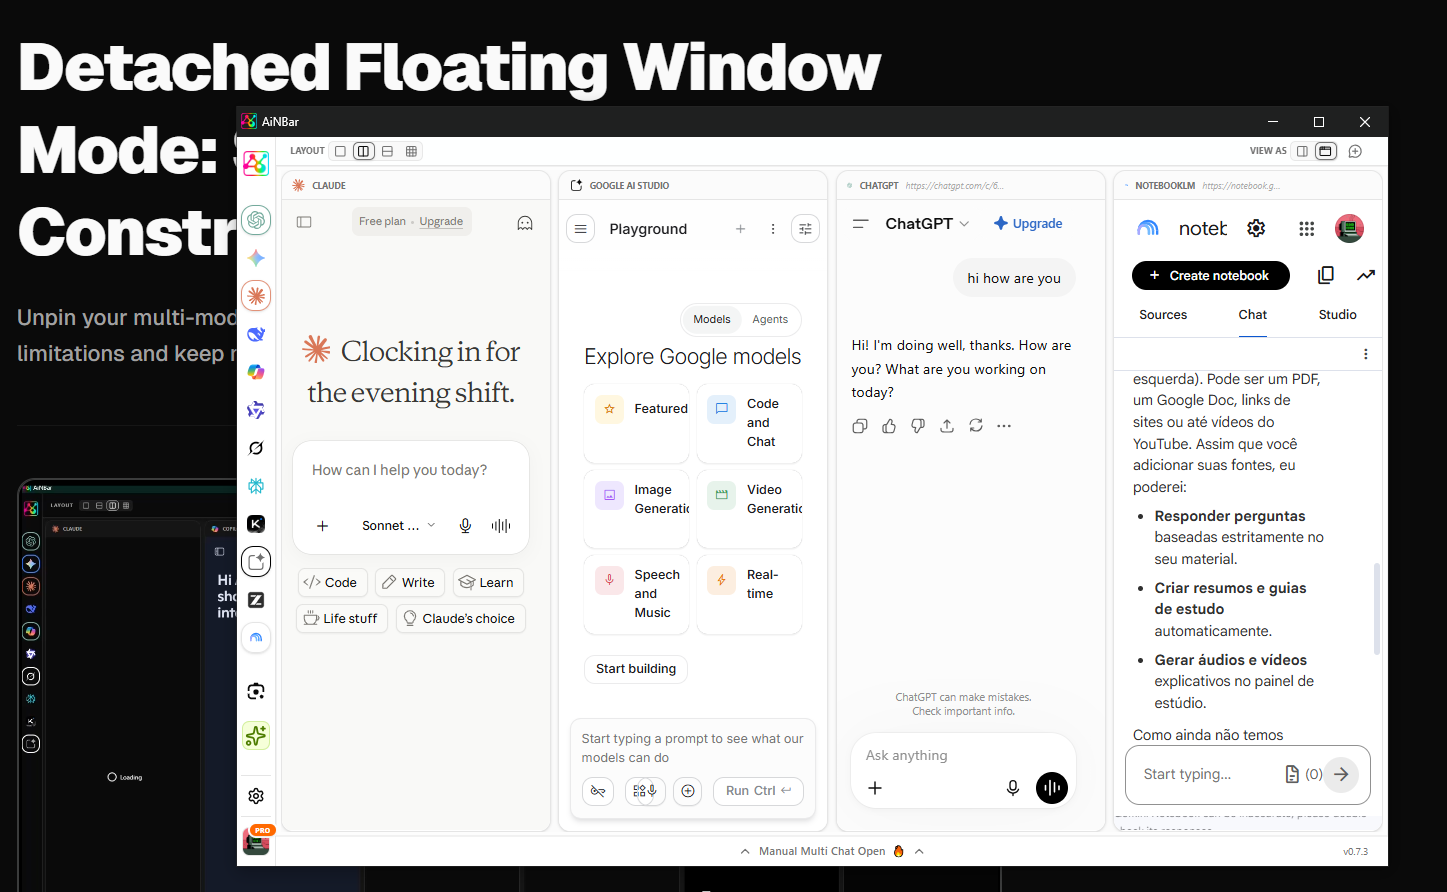Choose Claude's choice suggestion chip
1447x892 pixels.
click(460, 618)
